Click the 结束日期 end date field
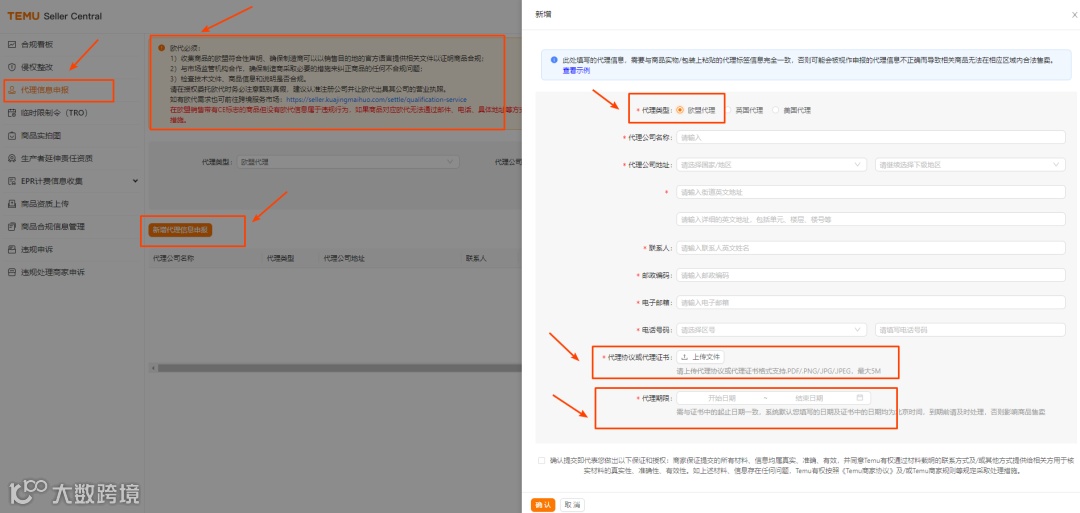 (809, 398)
